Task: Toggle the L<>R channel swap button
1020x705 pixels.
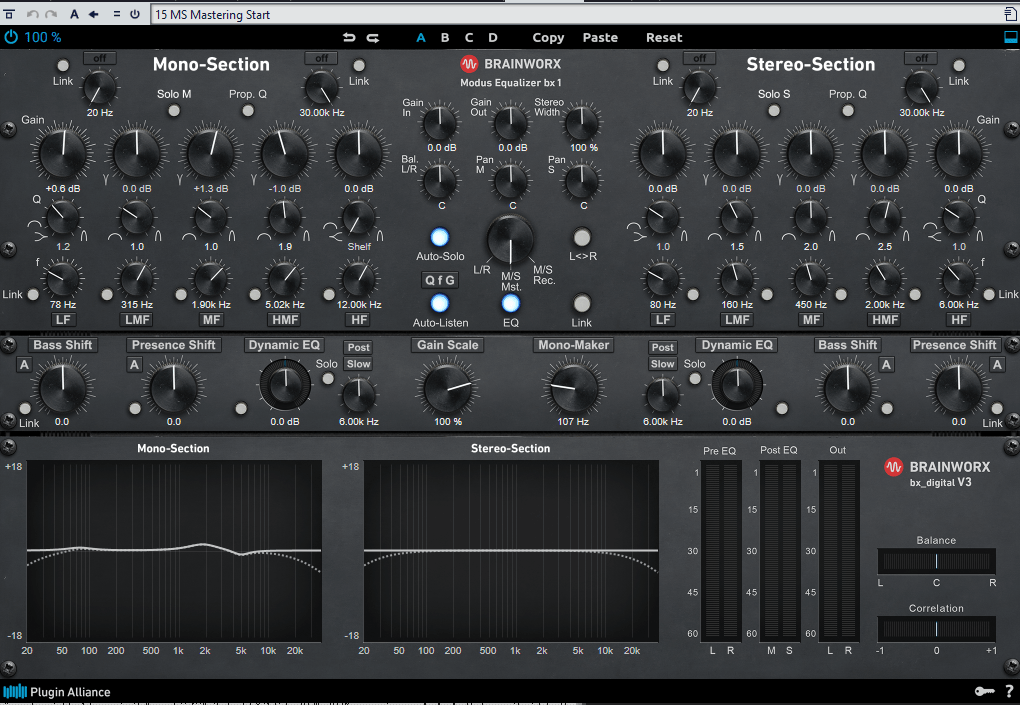Action: click(x=582, y=238)
